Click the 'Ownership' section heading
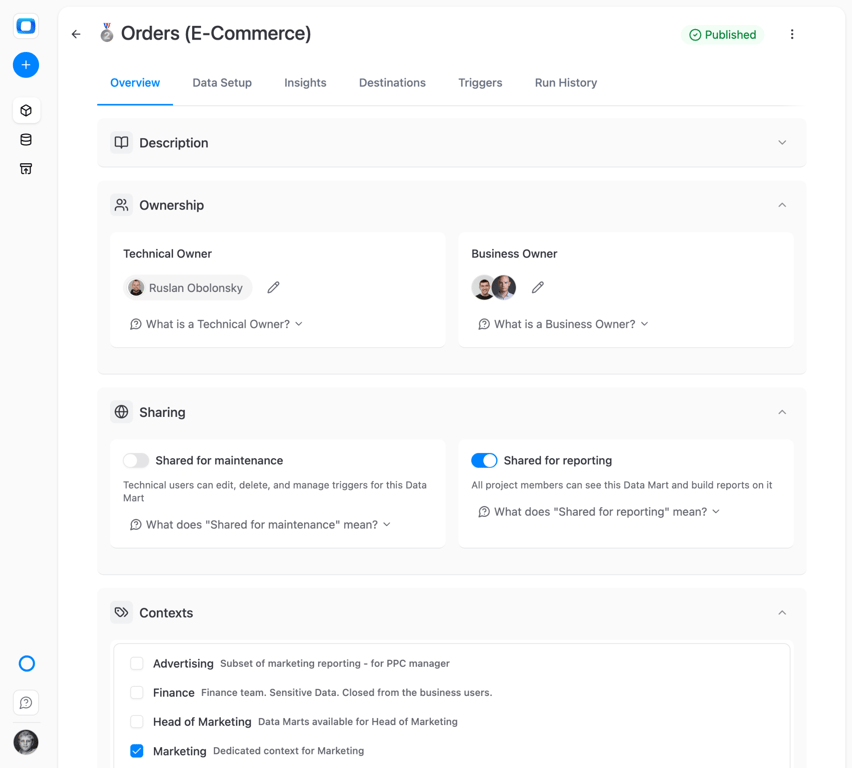 click(x=172, y=205)
